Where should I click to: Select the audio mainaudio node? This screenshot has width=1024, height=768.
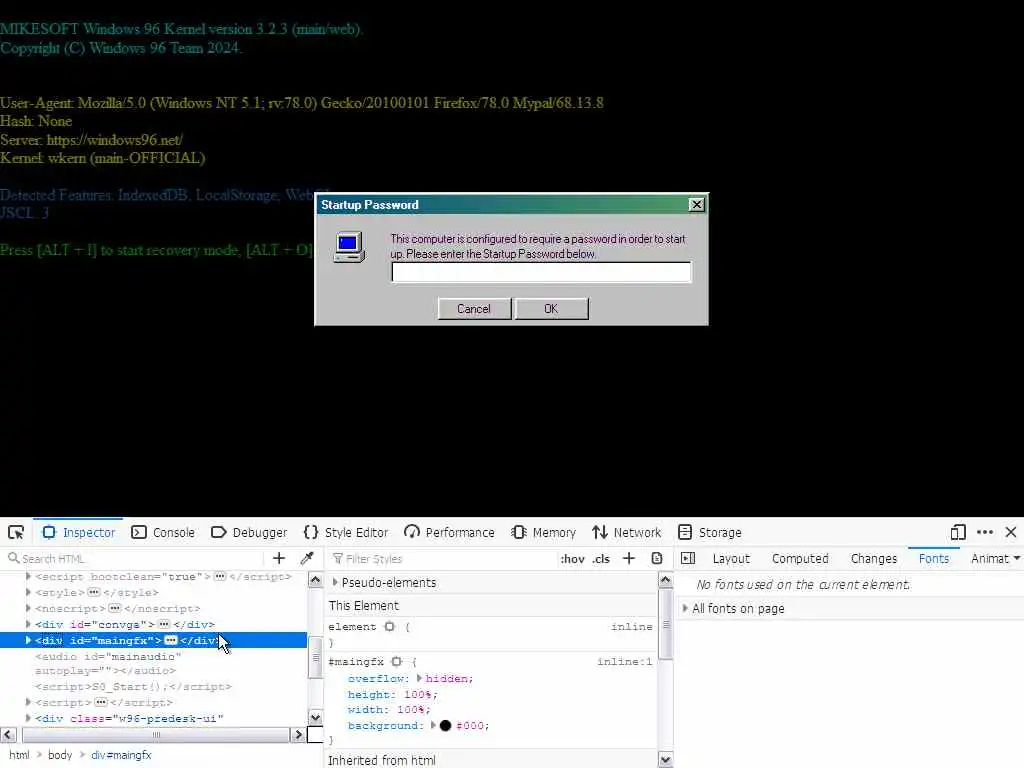pyautogui.click(x=108, y=664)
